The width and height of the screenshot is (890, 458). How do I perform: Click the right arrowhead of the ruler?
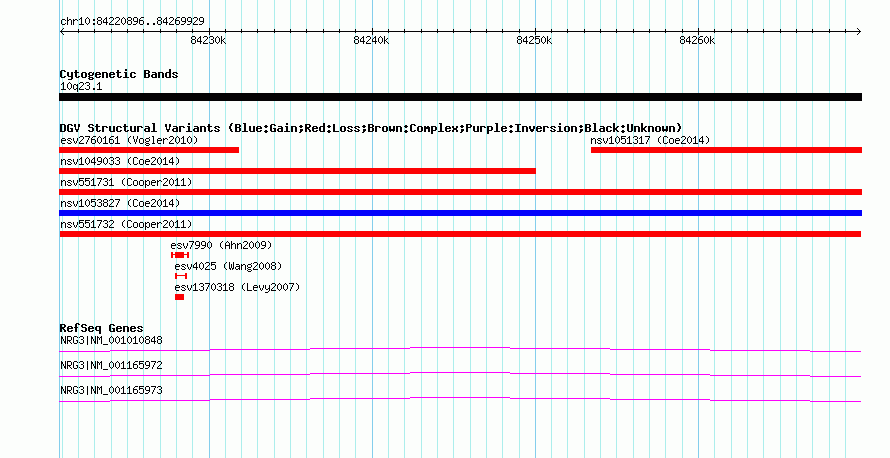coord(859,32)
